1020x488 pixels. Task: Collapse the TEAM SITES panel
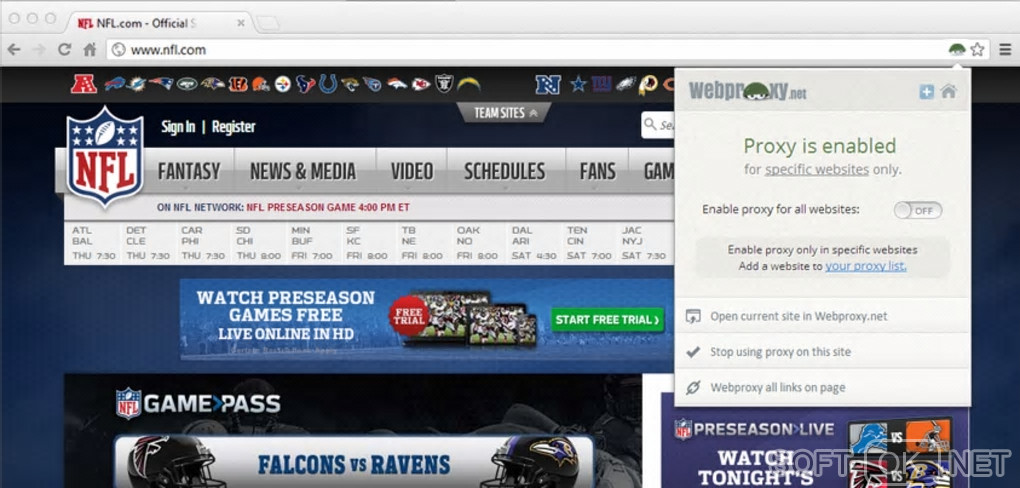(x=505, y=113)
